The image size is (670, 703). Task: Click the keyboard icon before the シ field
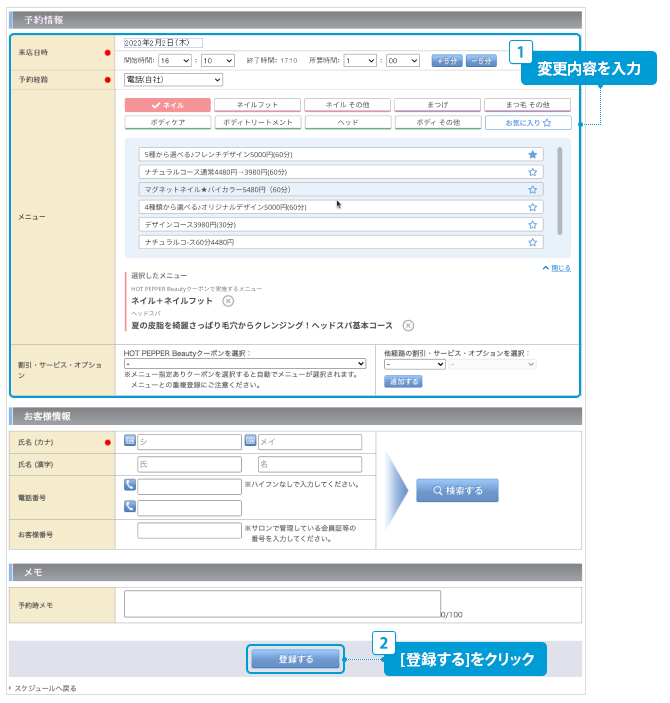[x=130, y=441]
